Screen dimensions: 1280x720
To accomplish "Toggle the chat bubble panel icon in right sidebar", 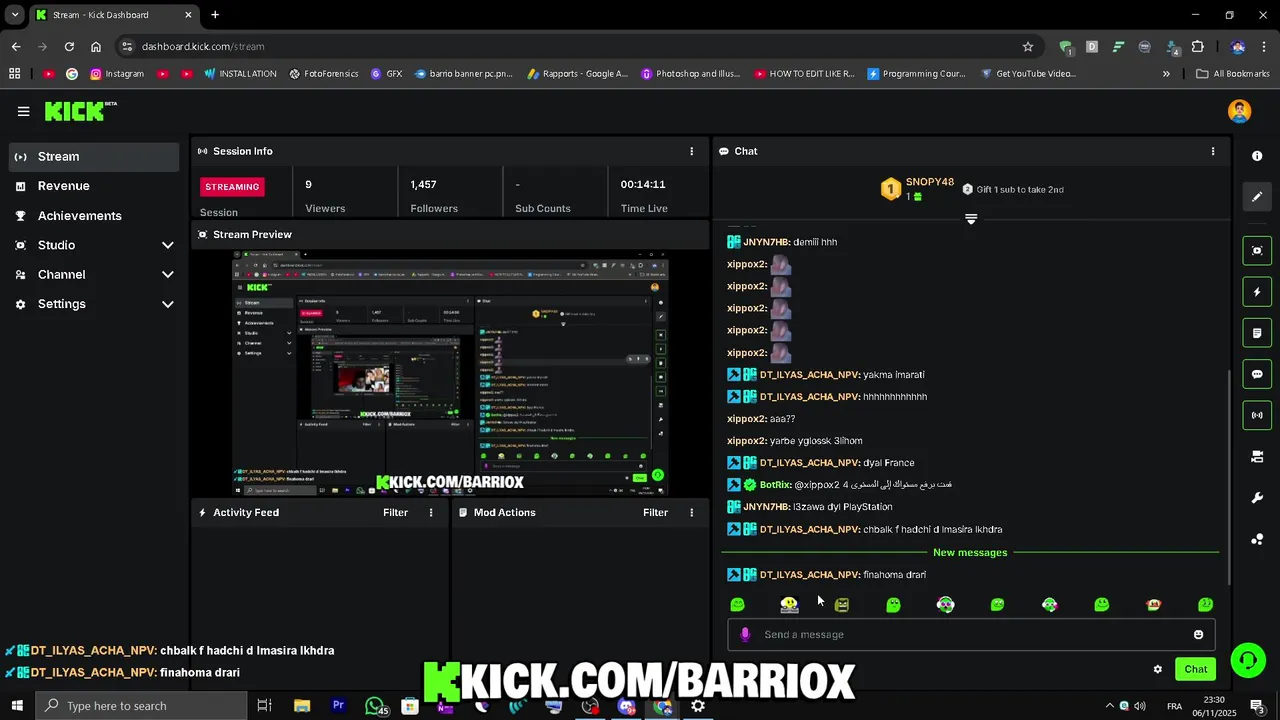I will pos(1257,374).
